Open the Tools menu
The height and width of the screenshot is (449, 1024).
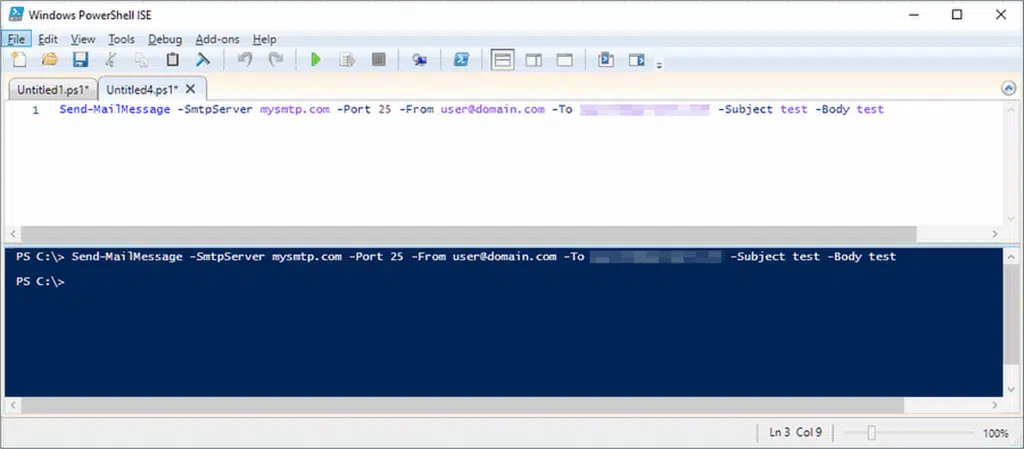click(121, 39)
